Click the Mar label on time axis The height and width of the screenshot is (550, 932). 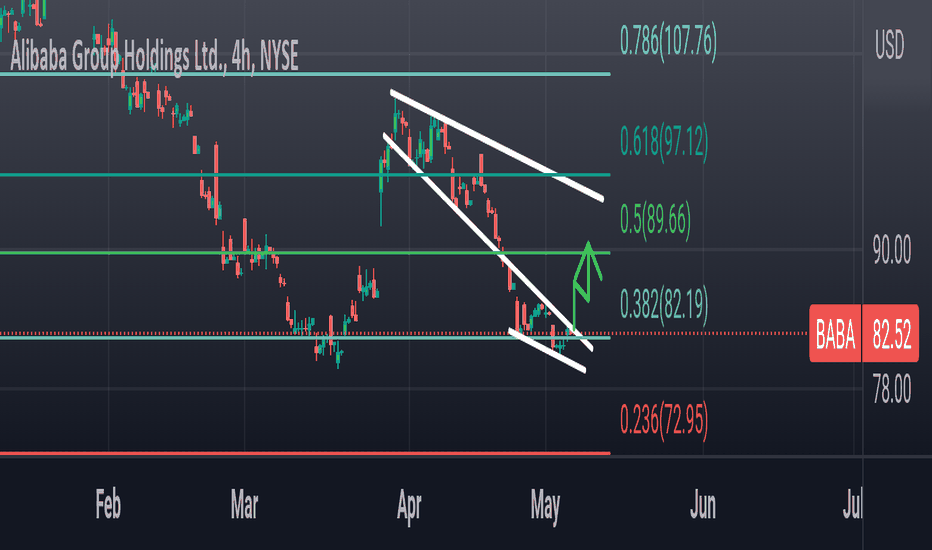(x=244, y=505)
